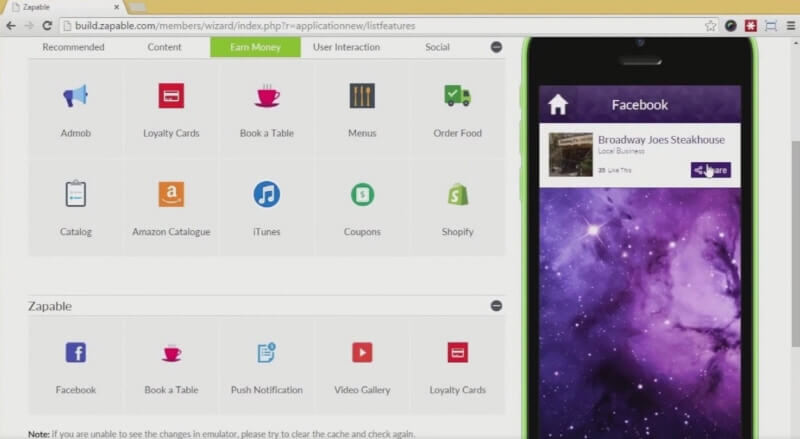Click the Facebook header title in emulator
This screenshot has width=800, height=439.
640,105
